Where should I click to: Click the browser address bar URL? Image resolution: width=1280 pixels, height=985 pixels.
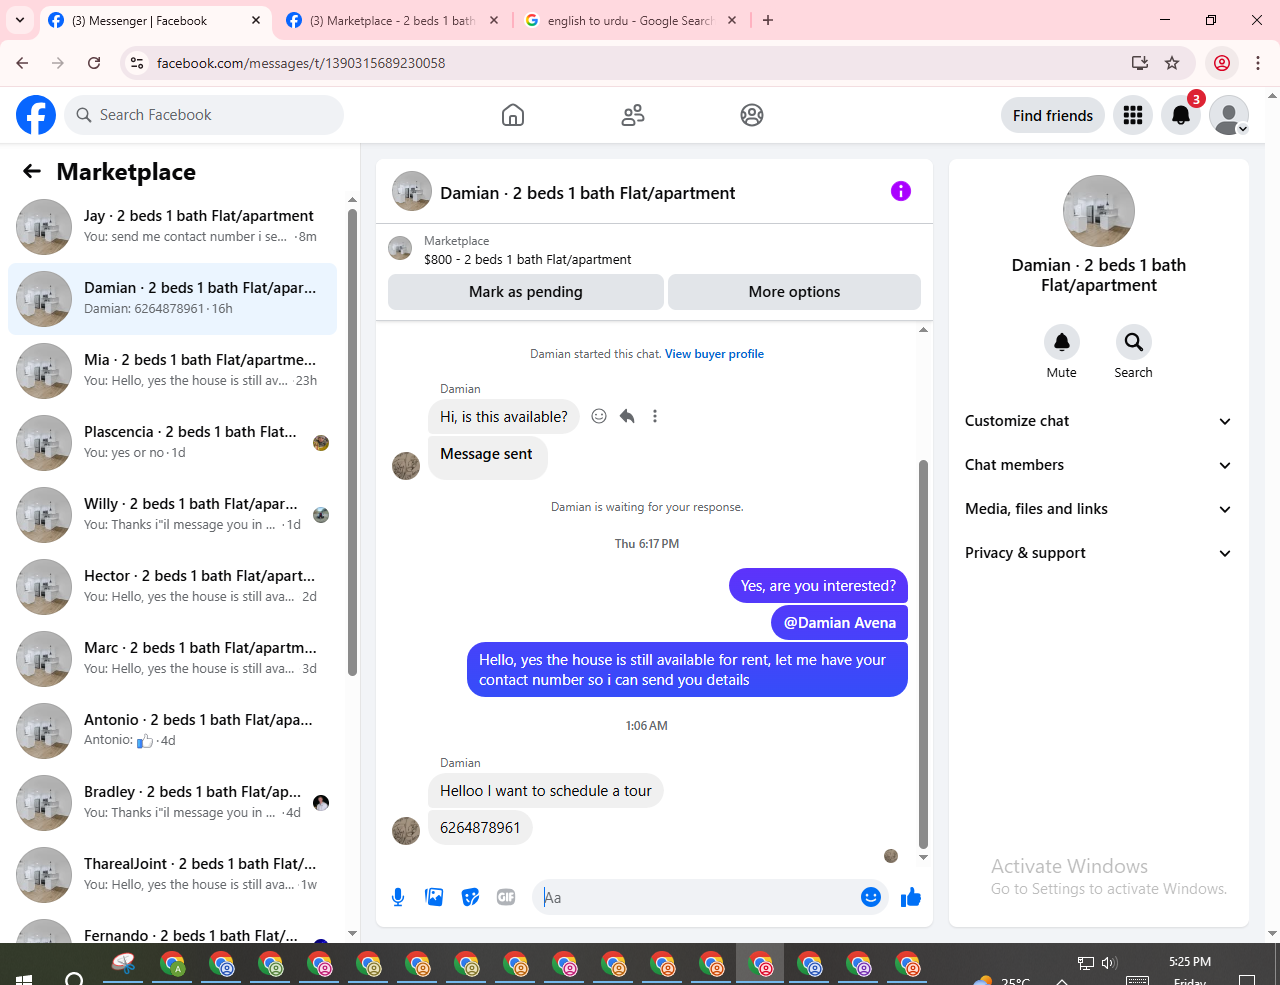pos(301,63)
